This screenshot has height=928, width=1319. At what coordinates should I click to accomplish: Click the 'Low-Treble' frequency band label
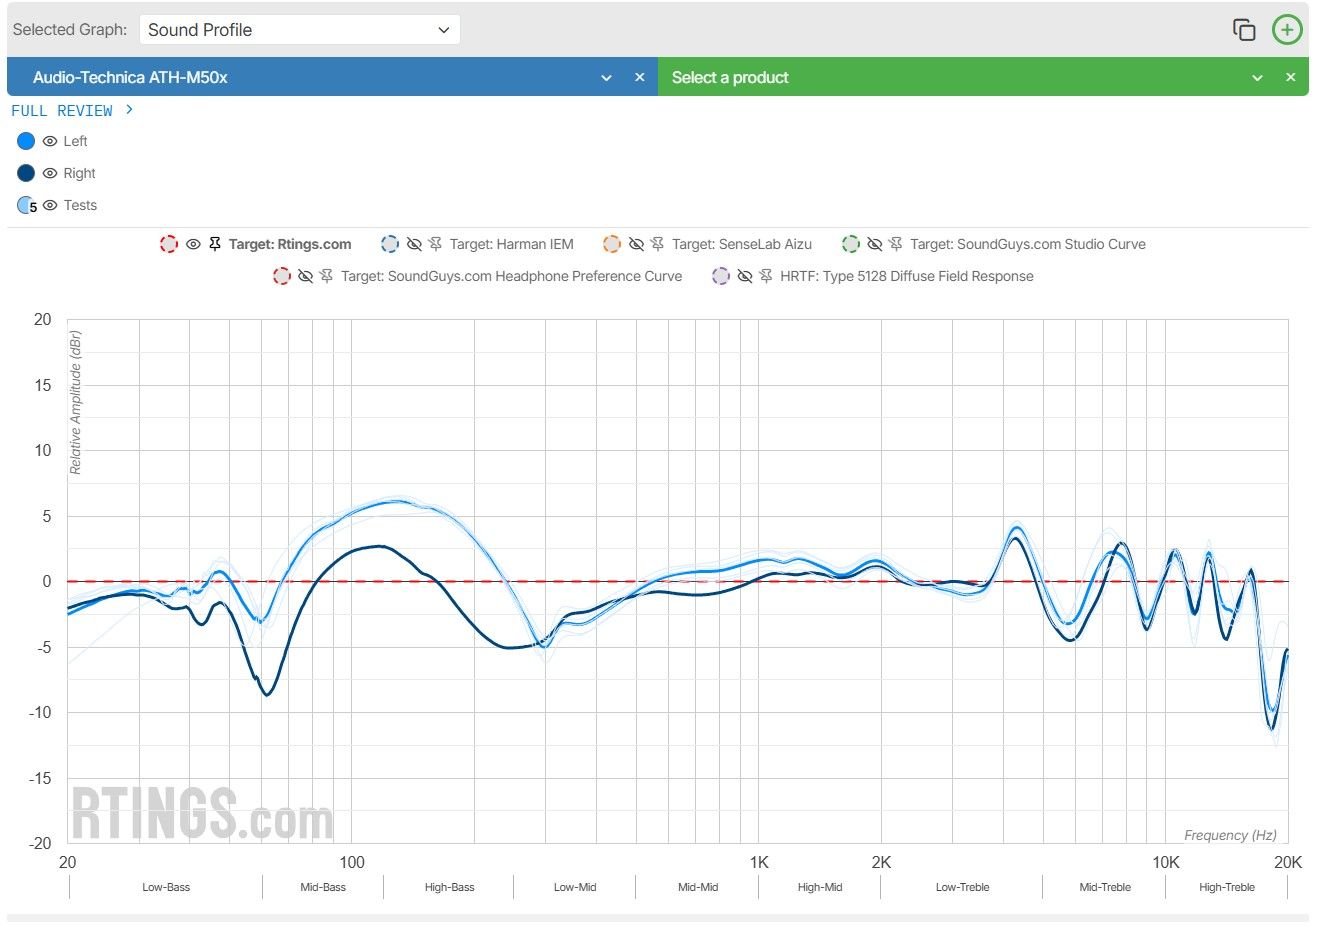point(962,887)
